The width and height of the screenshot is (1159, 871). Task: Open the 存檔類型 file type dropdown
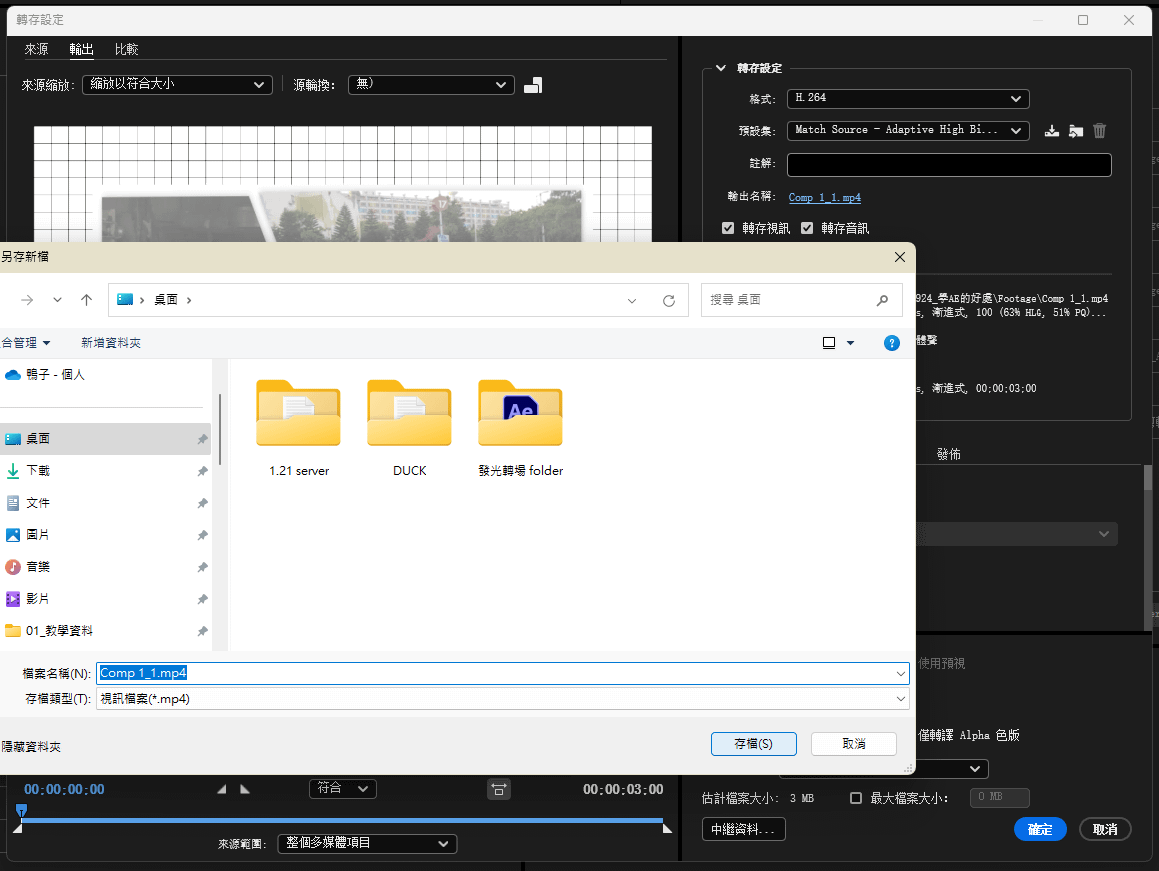click(x=501, y=698)
